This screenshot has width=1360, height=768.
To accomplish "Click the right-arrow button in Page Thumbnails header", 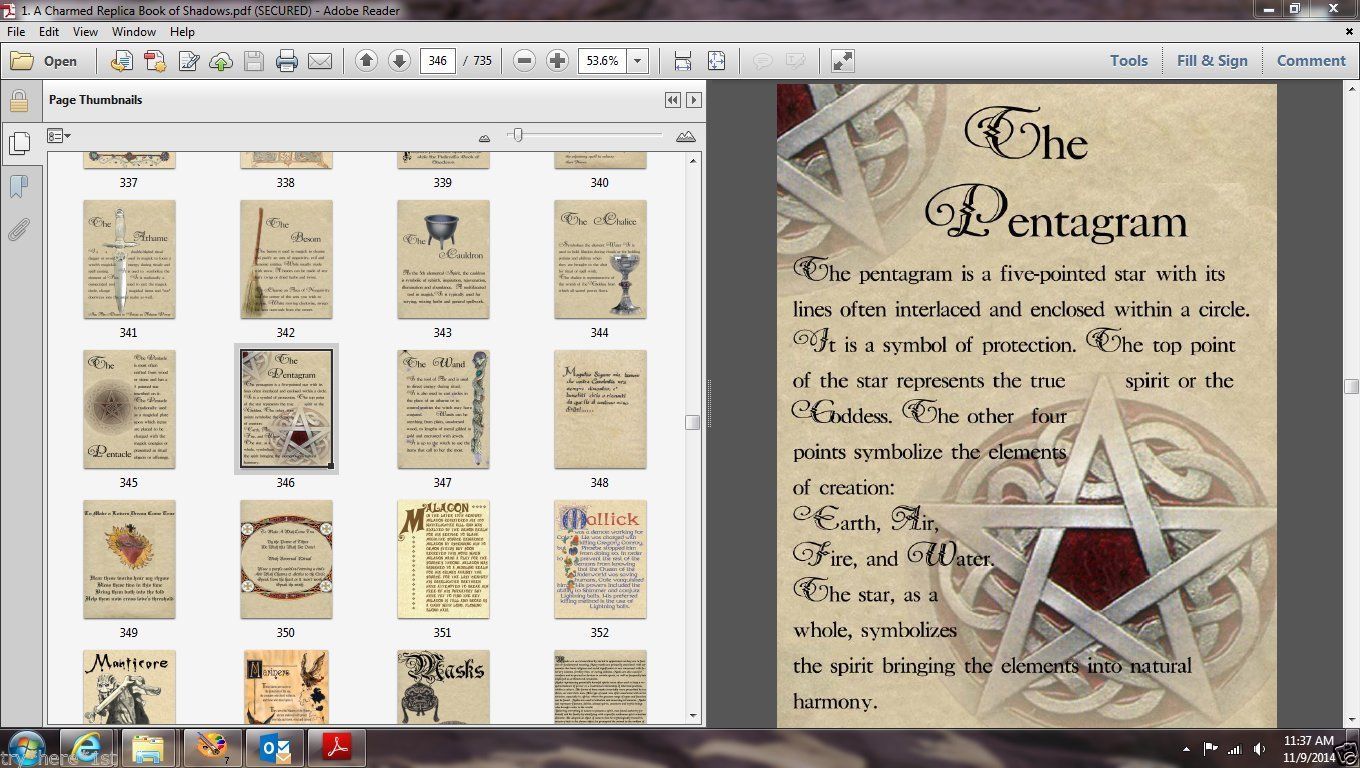I will pos(694,100).
